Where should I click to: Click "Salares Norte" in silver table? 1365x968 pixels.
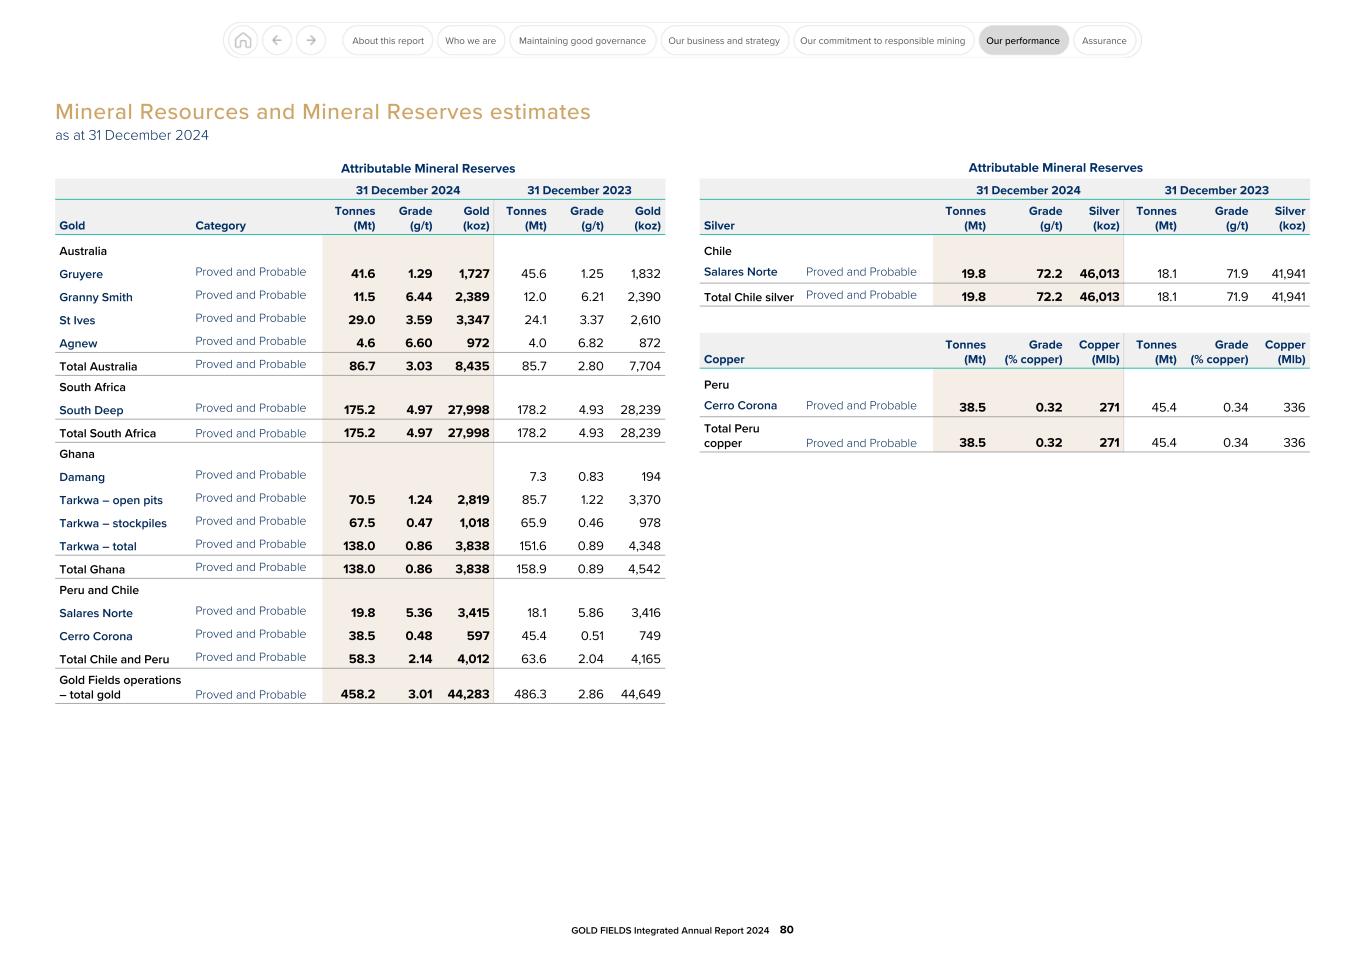[x=740, y=272]
